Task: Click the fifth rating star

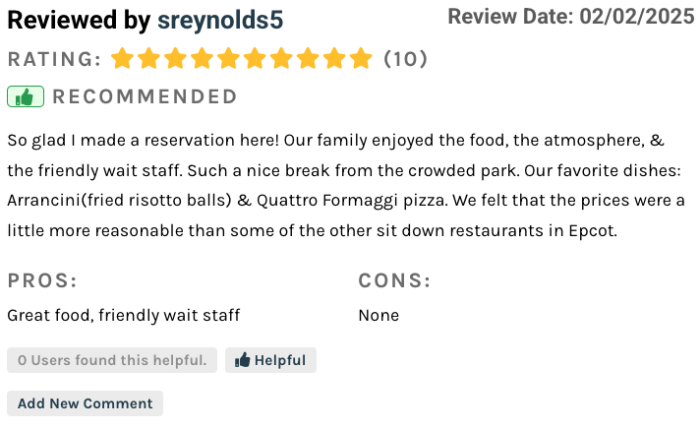Action: [229, 58]
